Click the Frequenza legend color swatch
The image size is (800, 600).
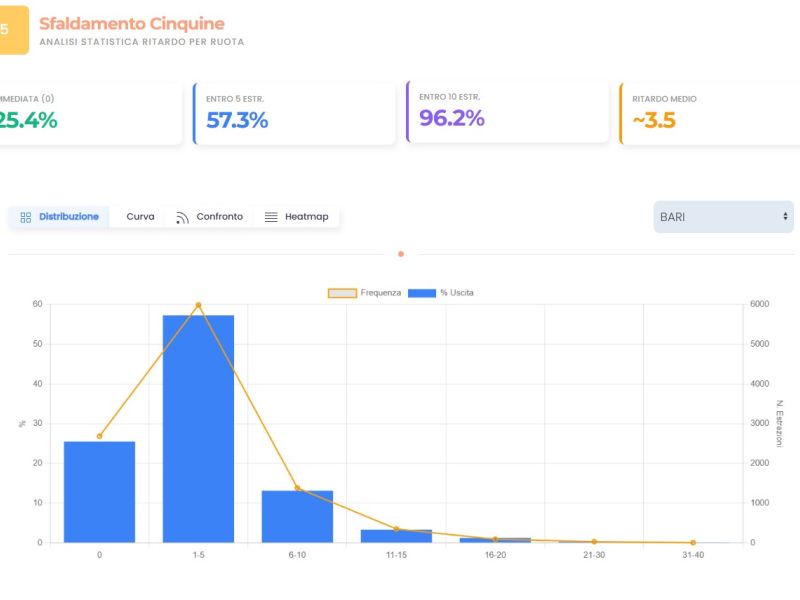point(342,293)
